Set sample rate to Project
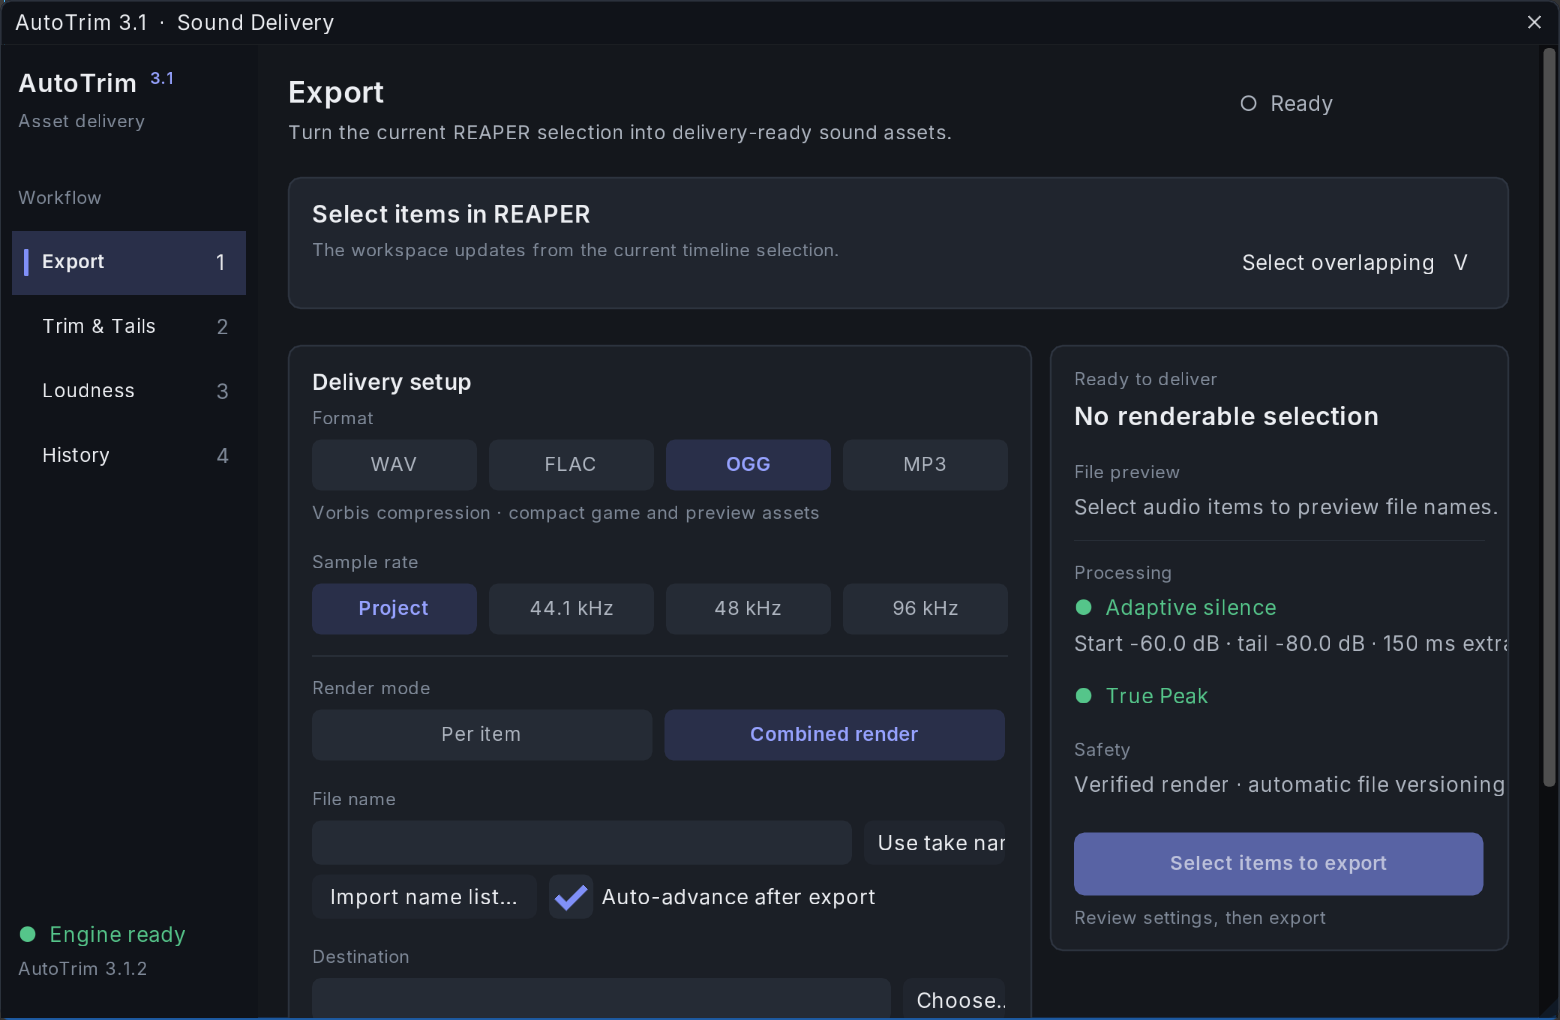1560x1020 pixels. click(x=394, y=609)
